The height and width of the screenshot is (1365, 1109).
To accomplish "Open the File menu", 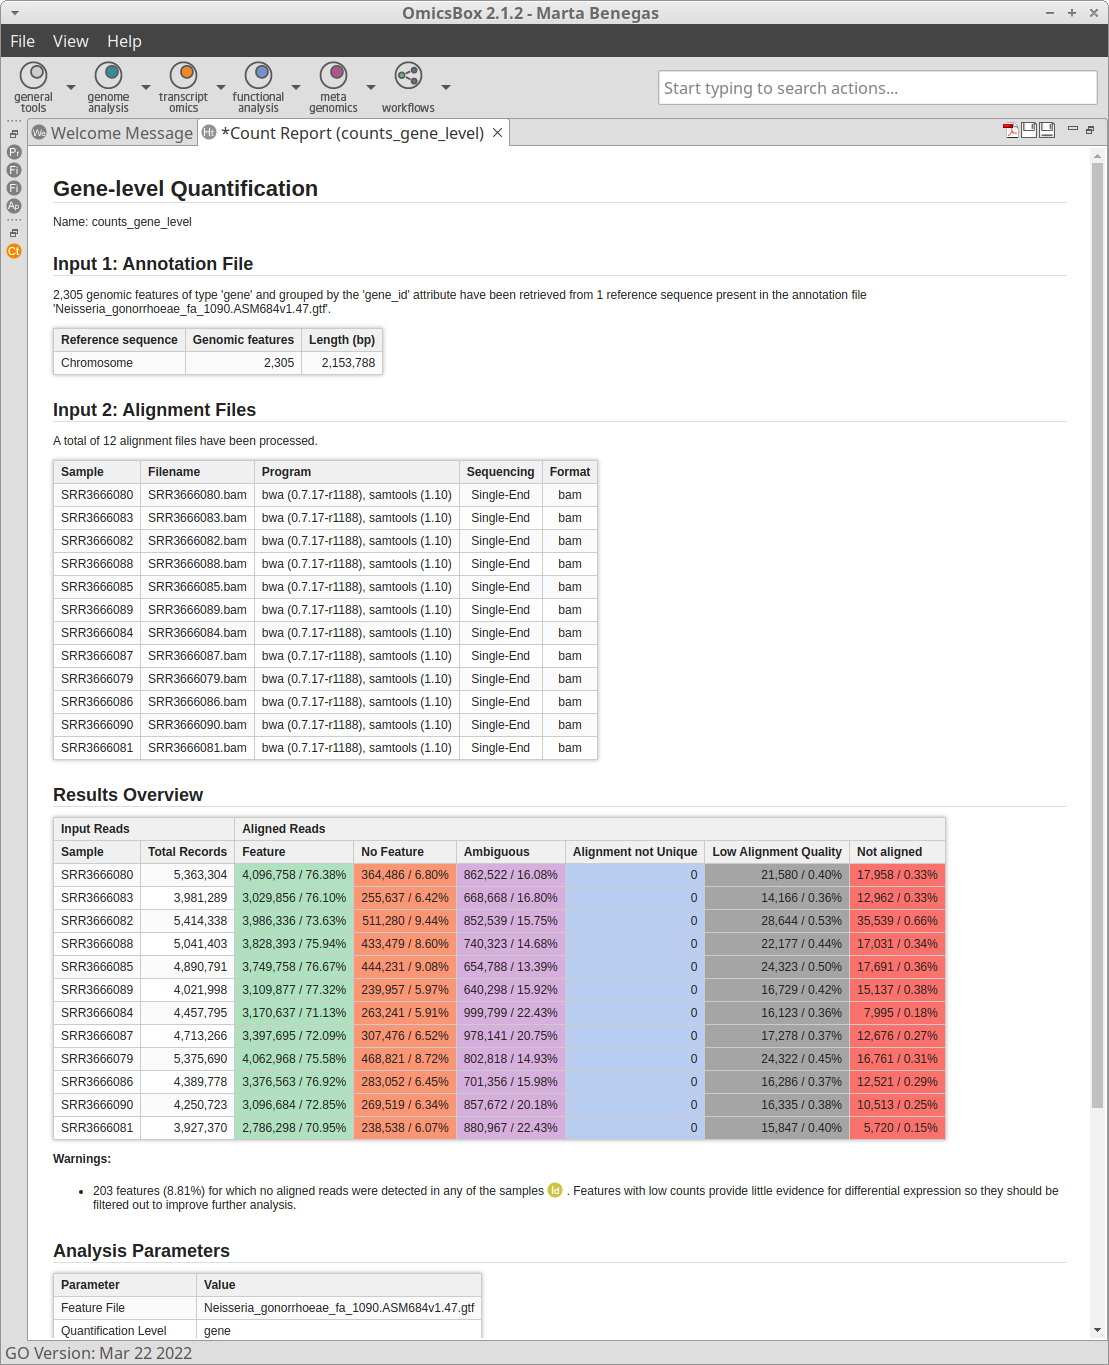I will [x=22, y=41].
